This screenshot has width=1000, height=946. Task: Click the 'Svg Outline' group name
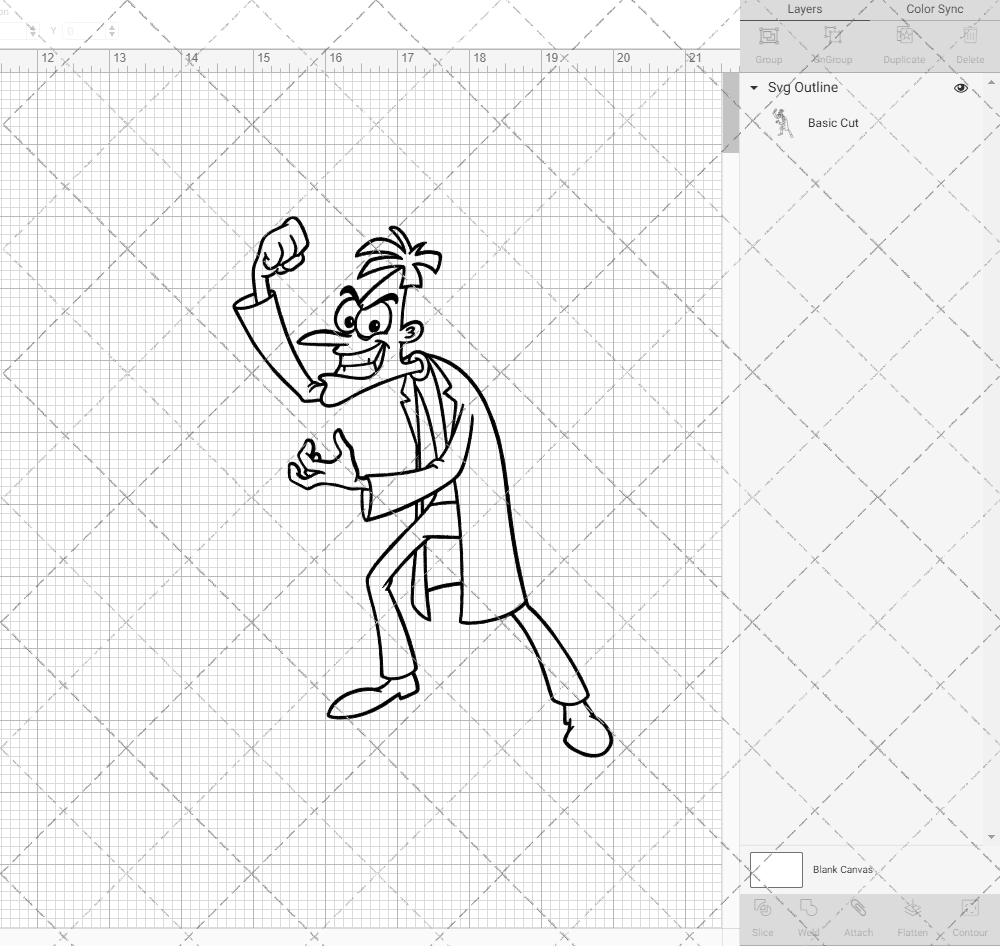pyautogui.click(x=802, y=87)
